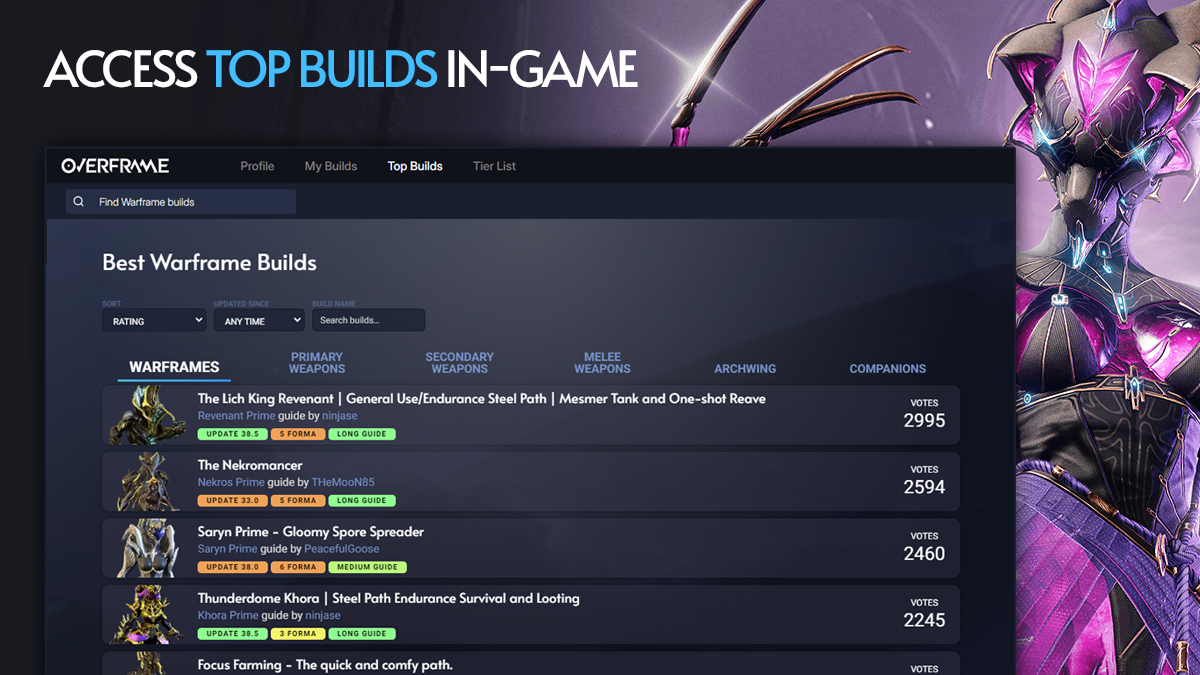
Task: Click Nekros Prime warframe link
Action: click(x=231, y=482)
